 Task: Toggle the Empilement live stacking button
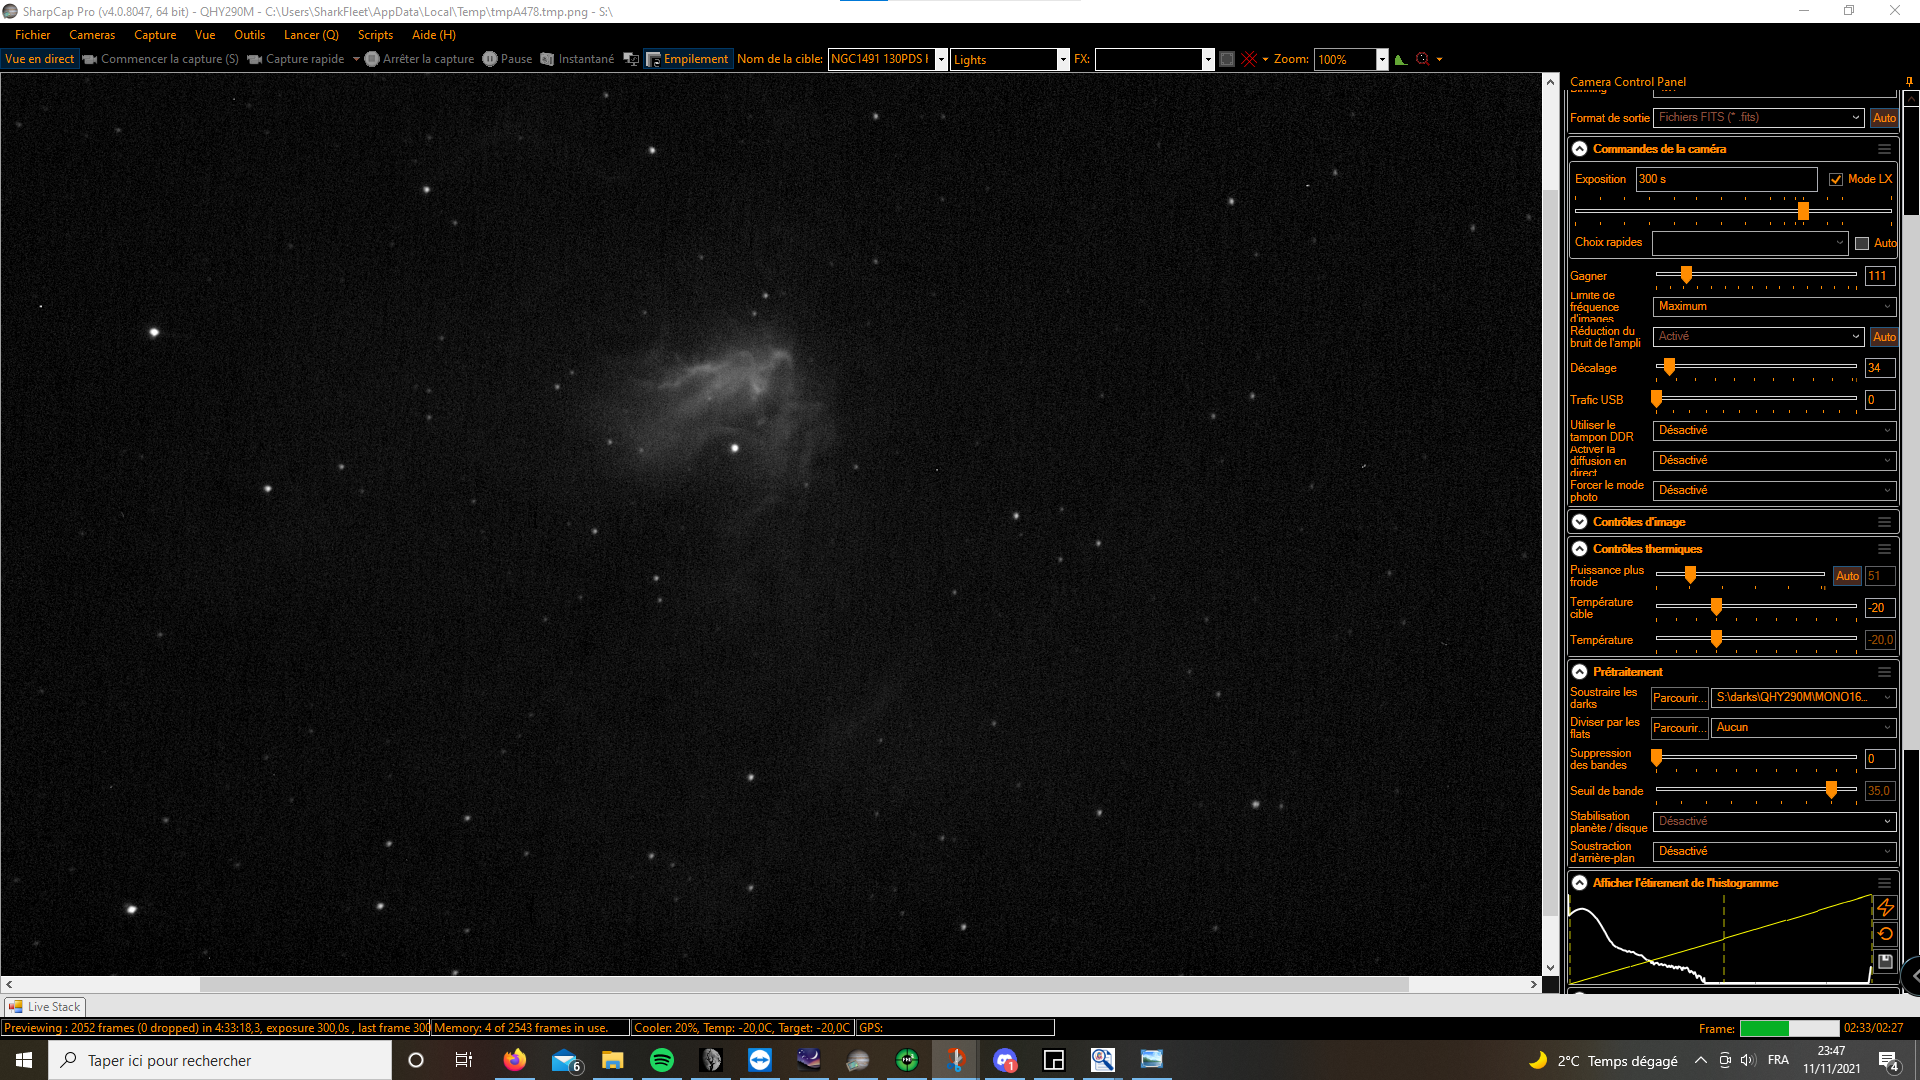tap(688, 59)
